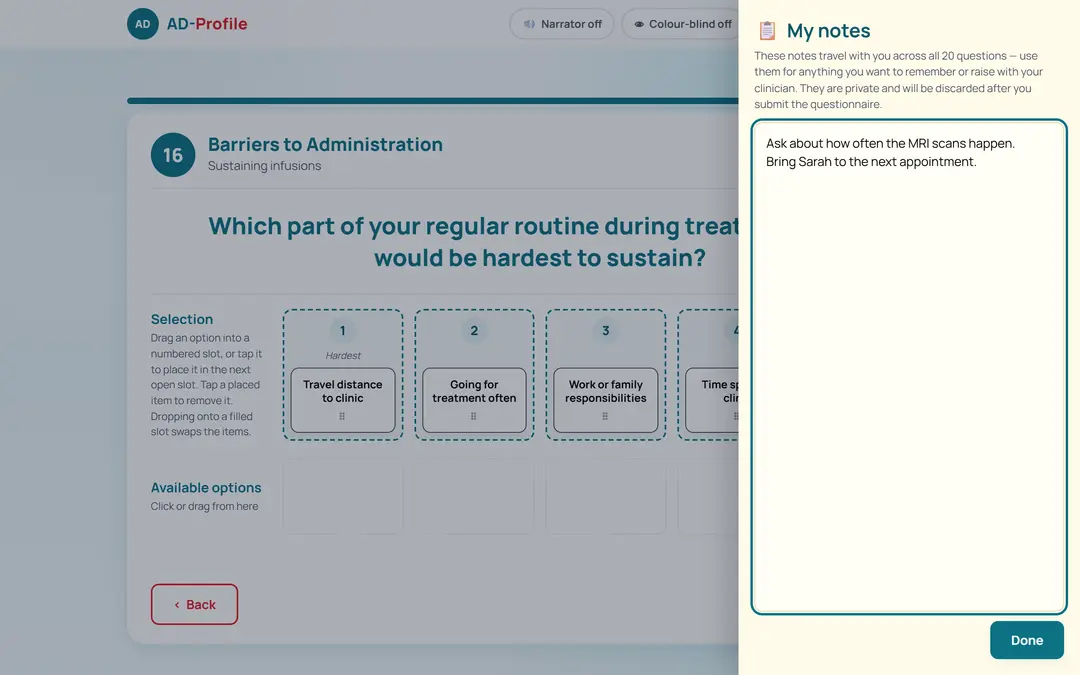Click the slot number 3 badge
This screenshot has width=1080, height=675.
pyautogui.click(x=605, y=331)
